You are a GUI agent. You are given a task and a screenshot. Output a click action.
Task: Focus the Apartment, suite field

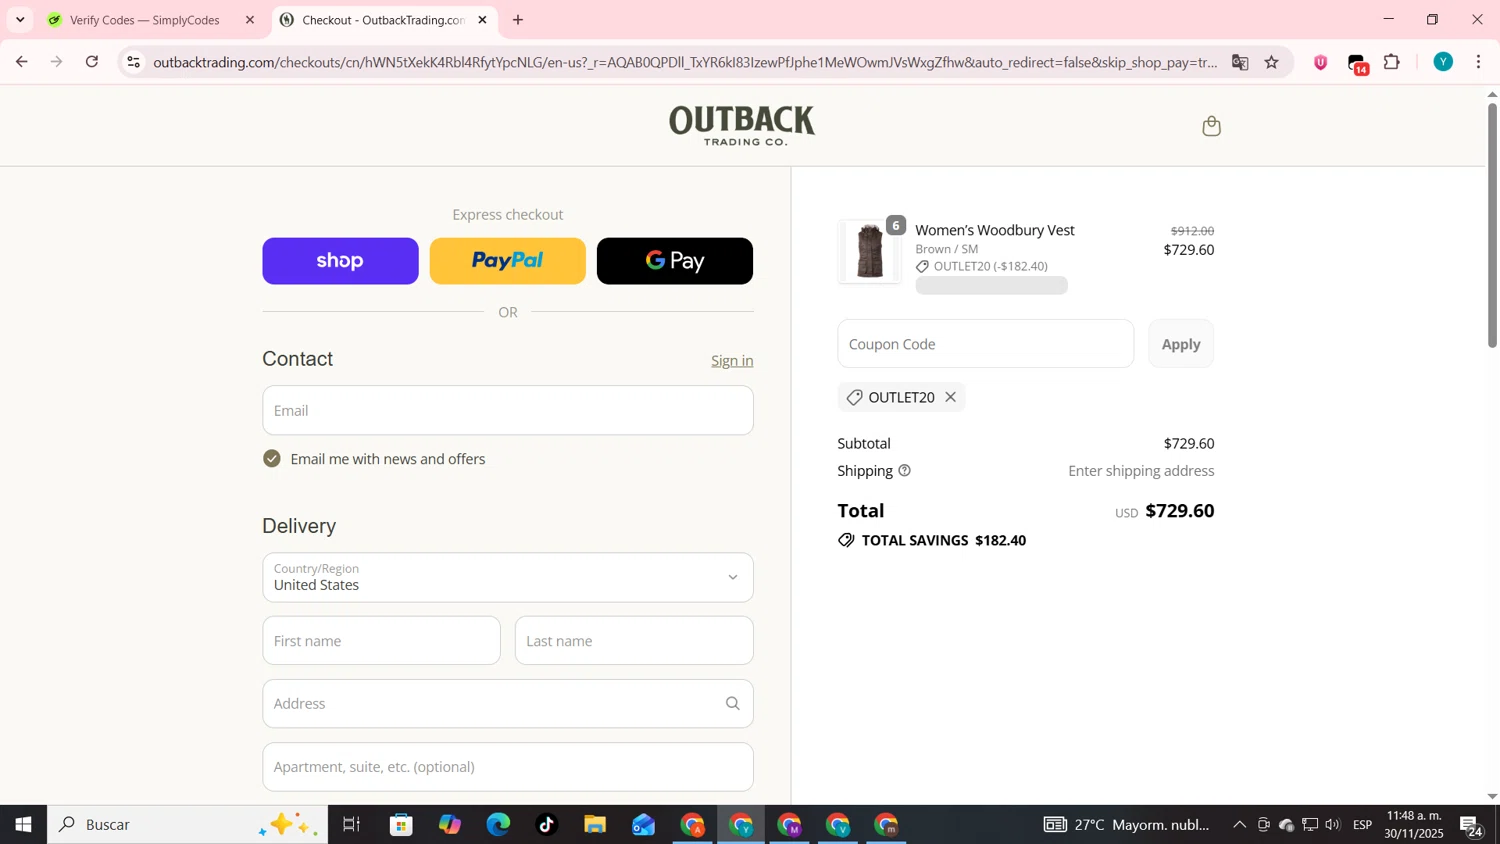(508, 767)
